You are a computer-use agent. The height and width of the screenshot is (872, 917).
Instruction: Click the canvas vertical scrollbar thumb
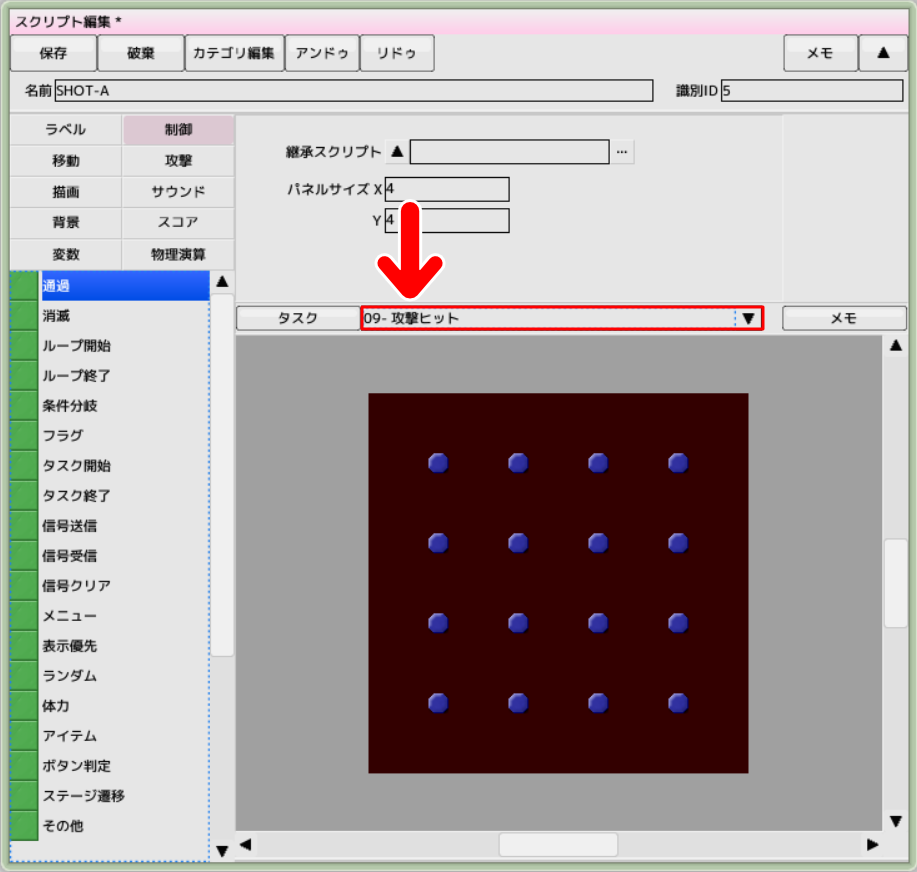[x=895, y=583]
